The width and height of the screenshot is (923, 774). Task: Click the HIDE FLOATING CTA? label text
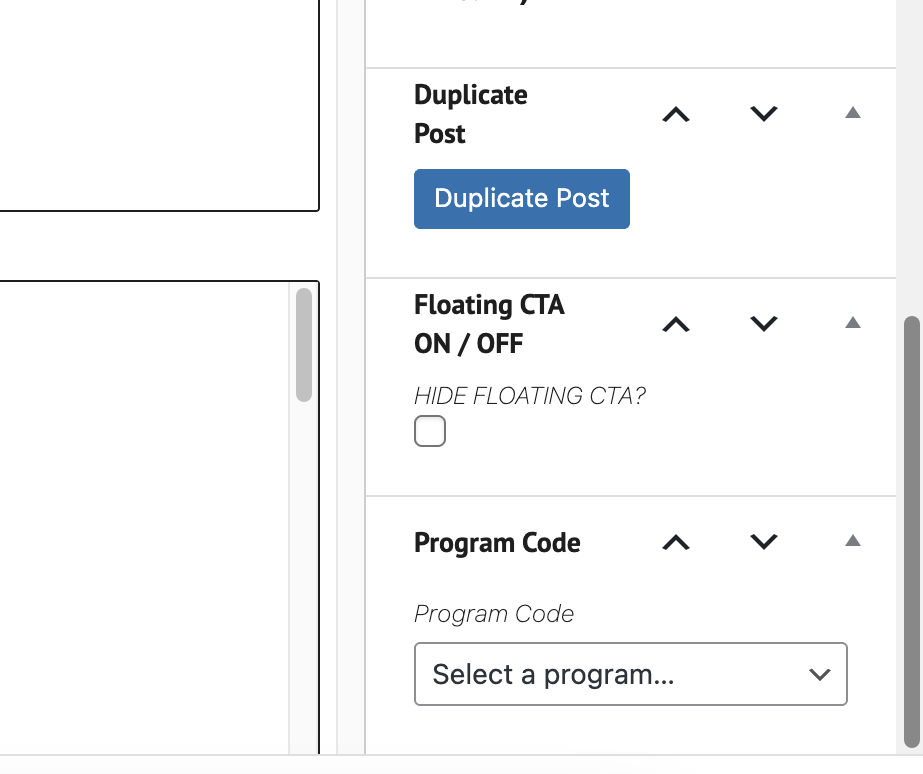[530, 396]
